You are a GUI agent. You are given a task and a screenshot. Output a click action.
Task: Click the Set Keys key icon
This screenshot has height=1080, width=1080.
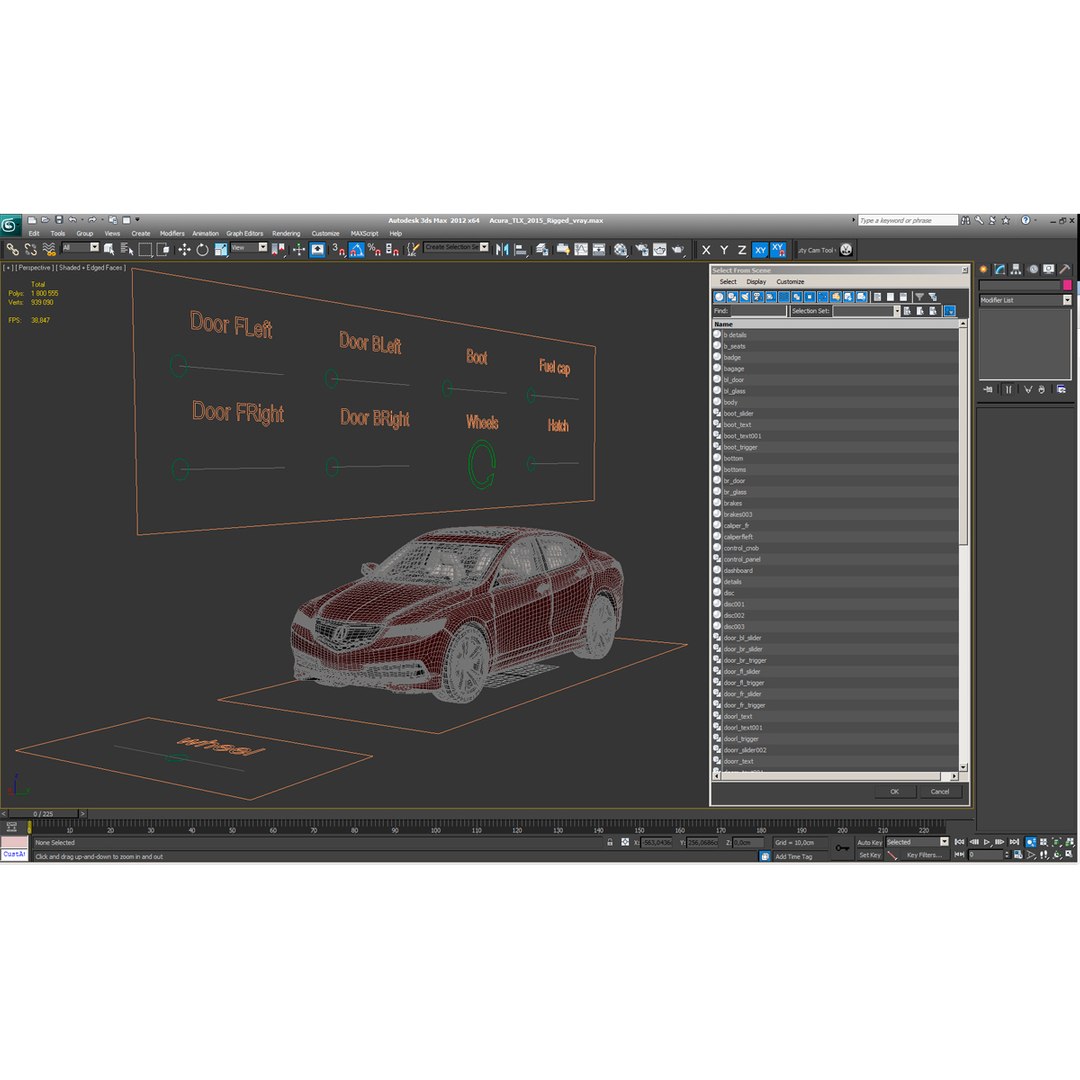point(842,848)
